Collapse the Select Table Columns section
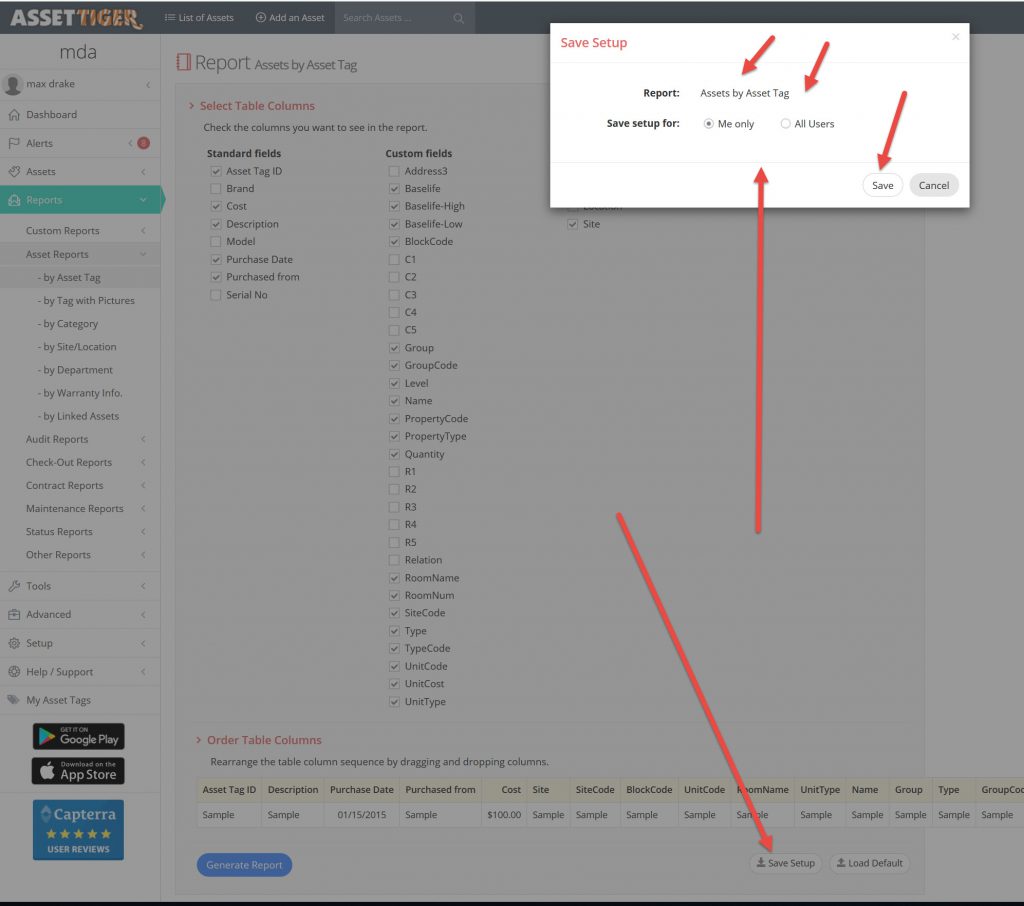 (191, 106)
